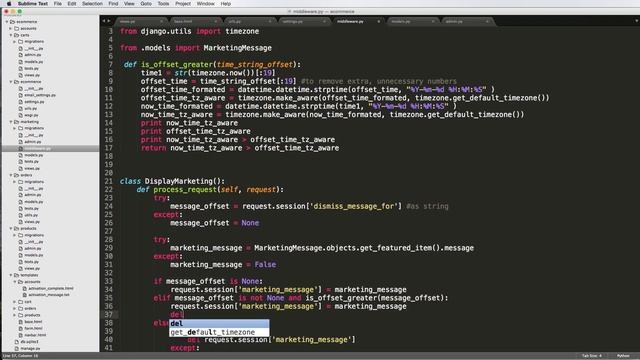Click line number 21 in the gutter
640x360 pixels.
tap(108, 181)
